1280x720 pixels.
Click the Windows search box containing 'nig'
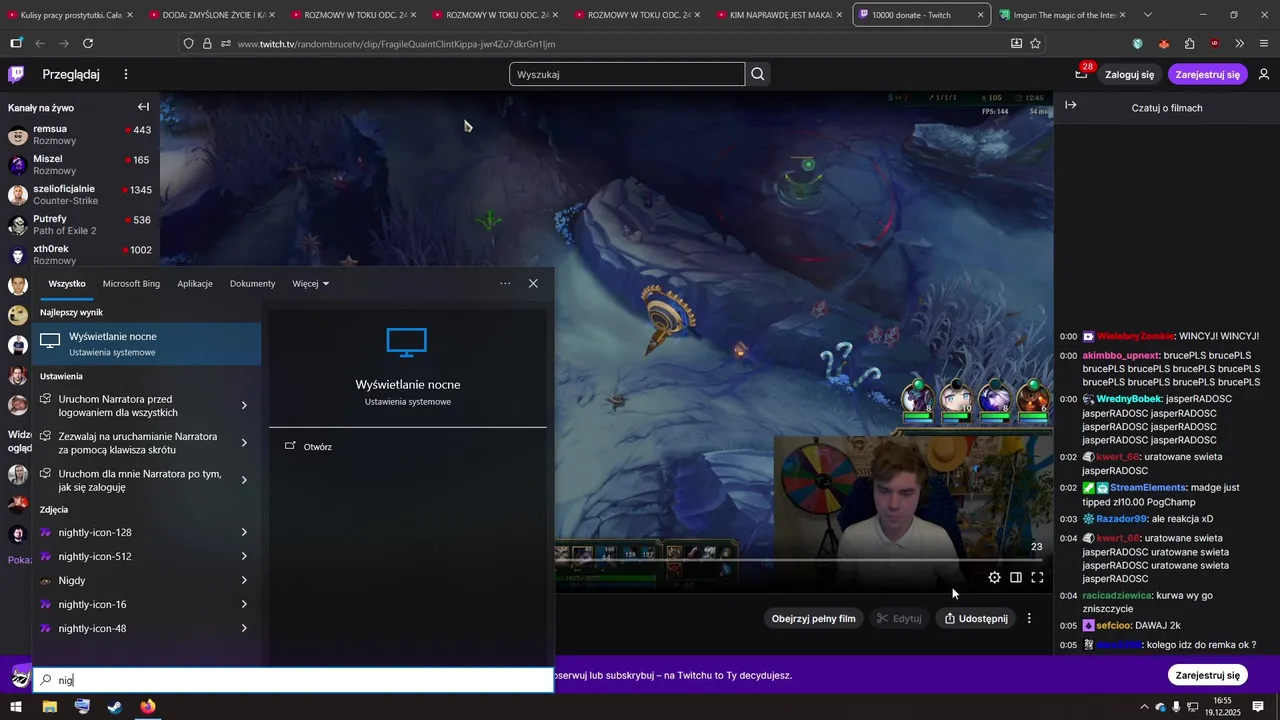[x=293, y=680]
